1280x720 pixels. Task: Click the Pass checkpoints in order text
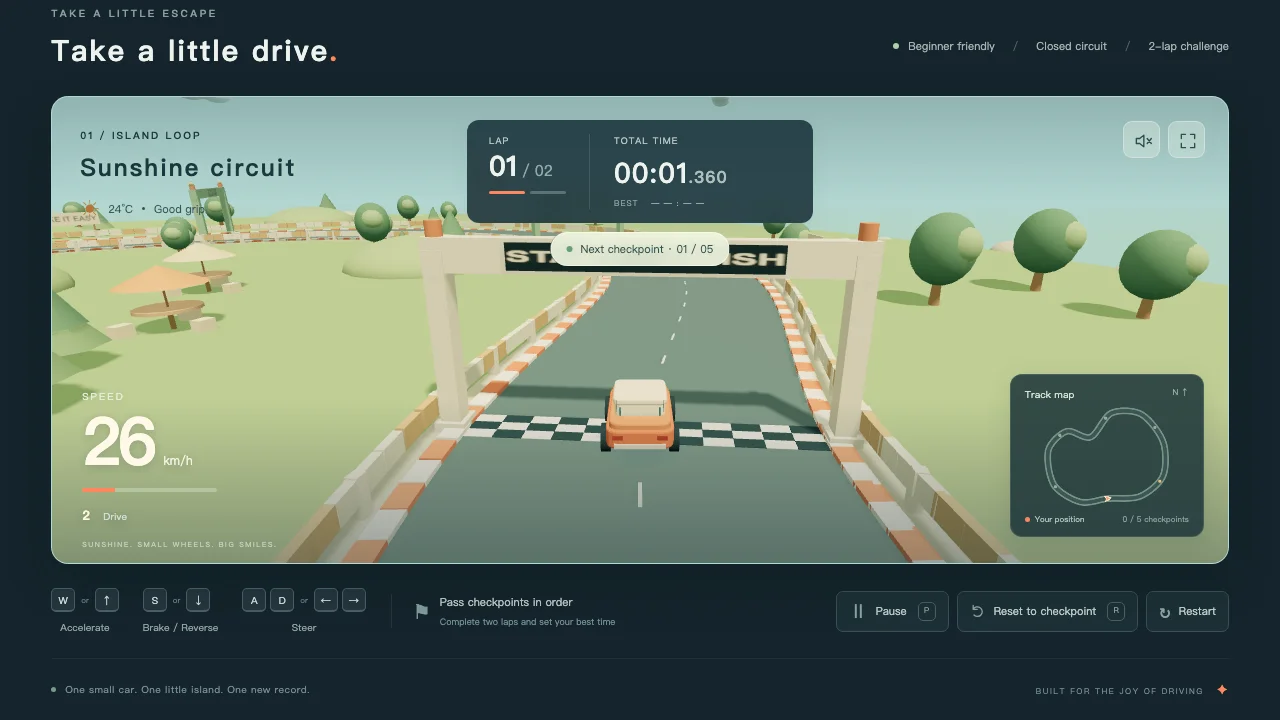point(506,602)
